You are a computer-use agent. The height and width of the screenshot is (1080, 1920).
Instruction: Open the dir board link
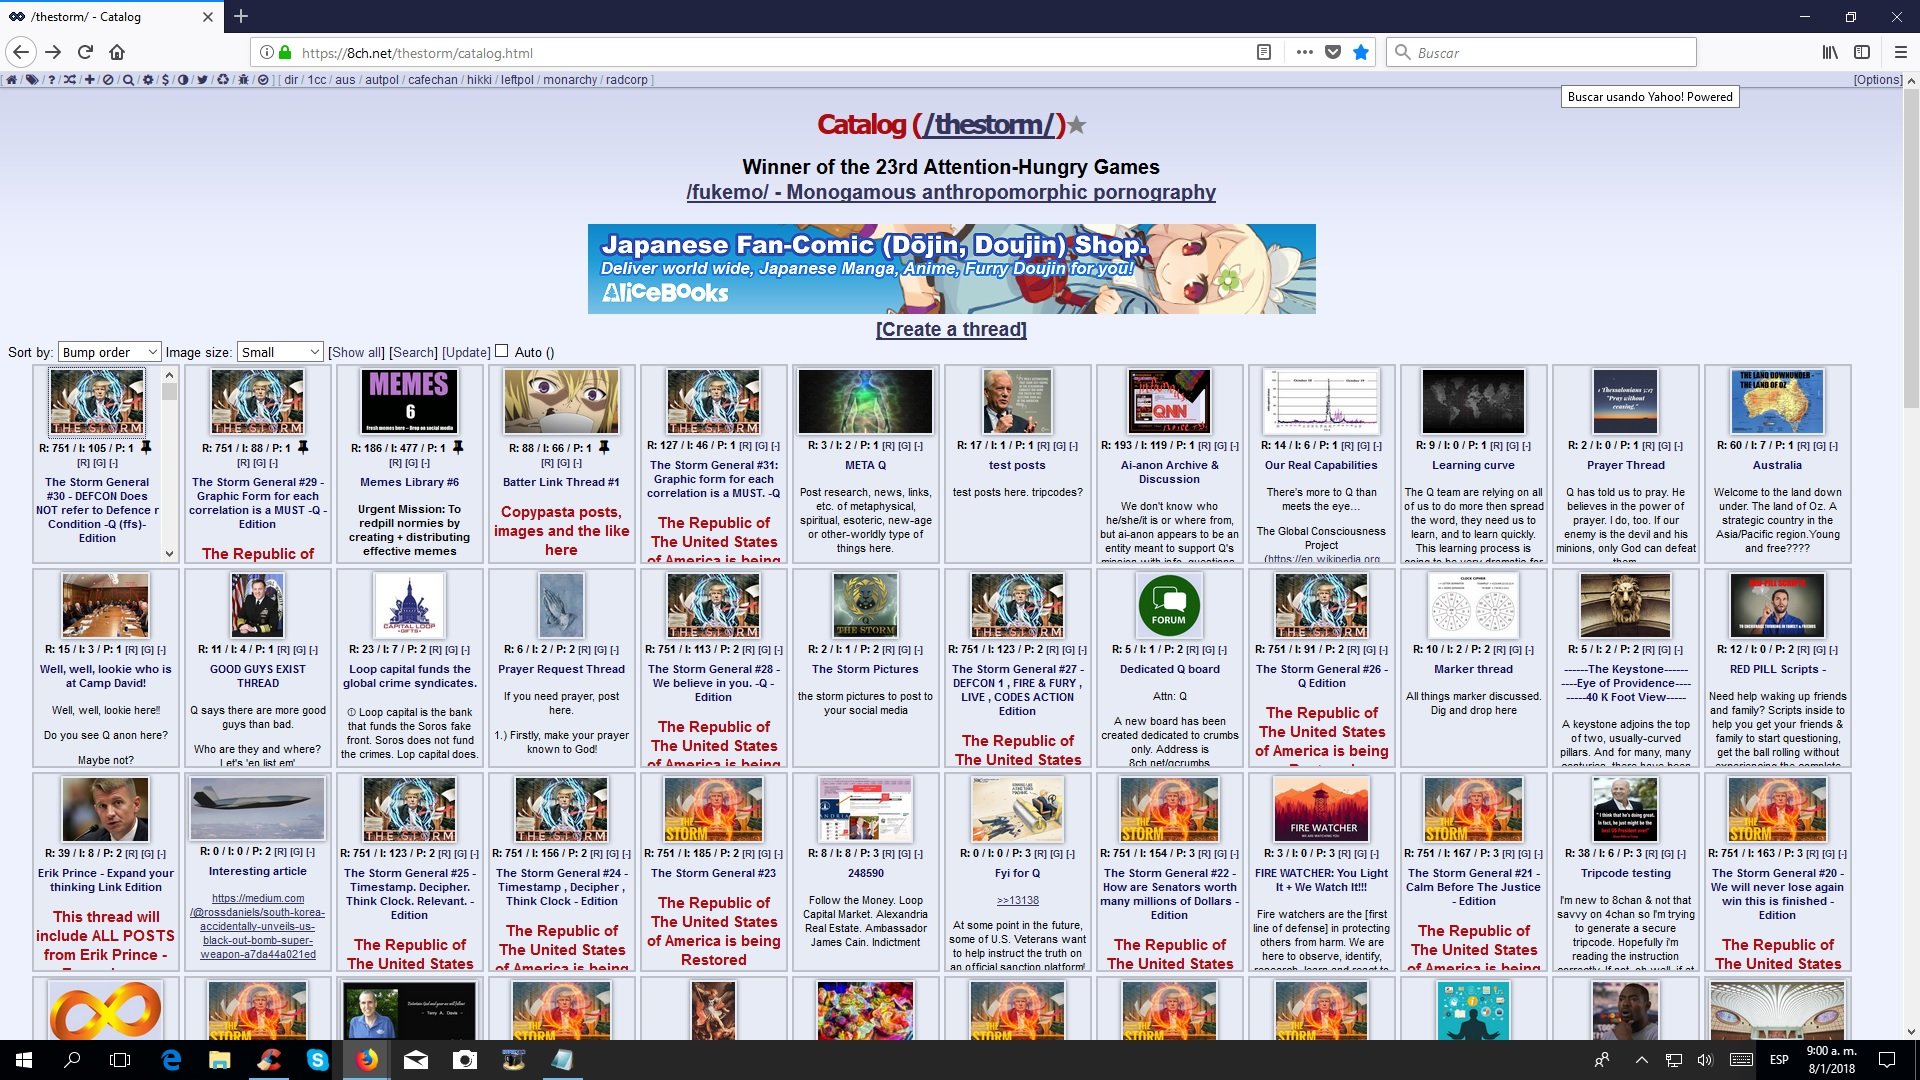291,80
